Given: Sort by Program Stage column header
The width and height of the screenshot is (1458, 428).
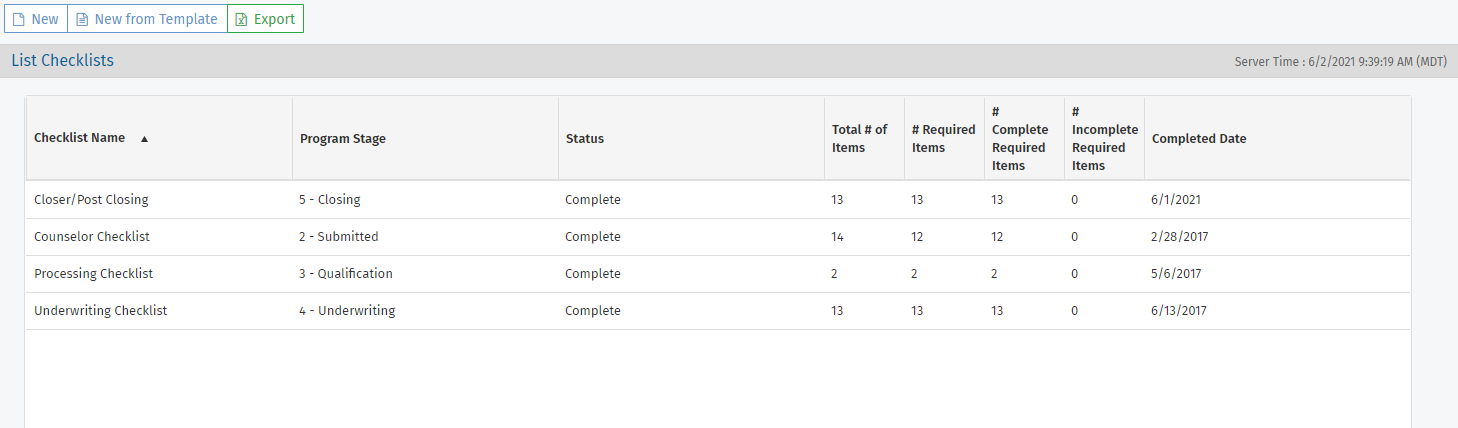Looking at the screenshot, I should click(x=343, y=139).
